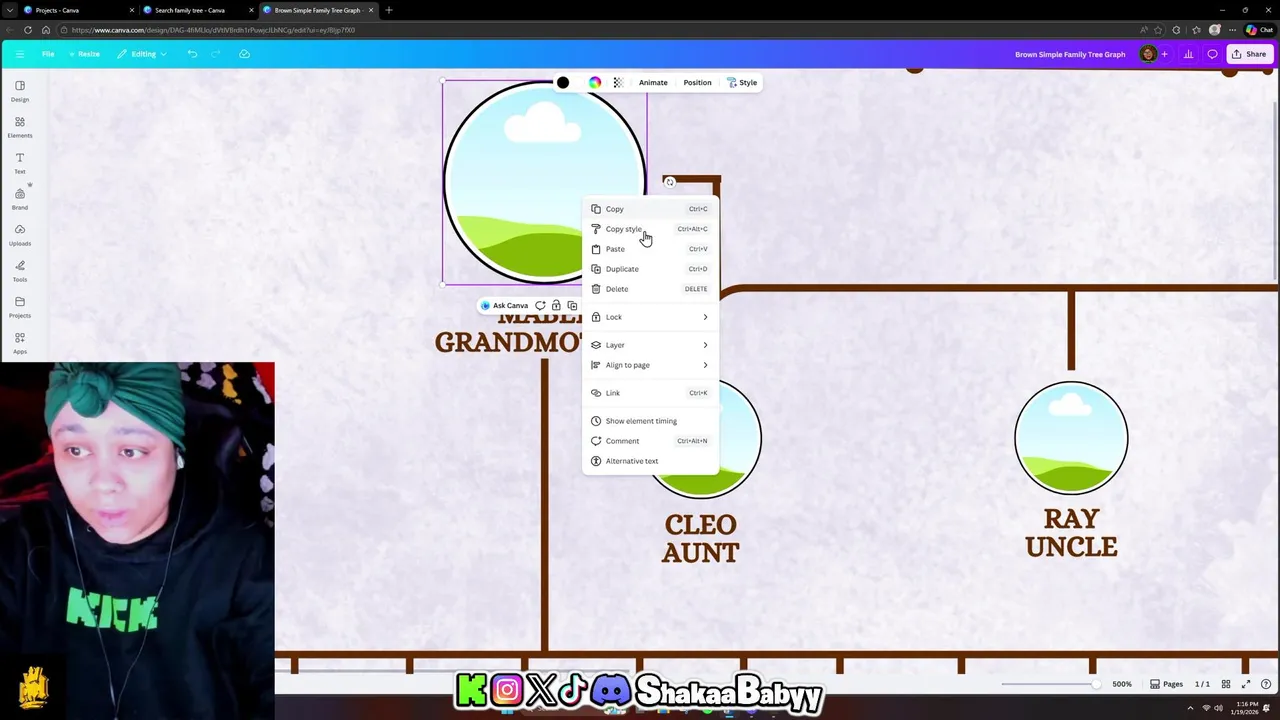Click the Resize button
The height and width of the screenshot is (720, 1280).
click(85, 54)
